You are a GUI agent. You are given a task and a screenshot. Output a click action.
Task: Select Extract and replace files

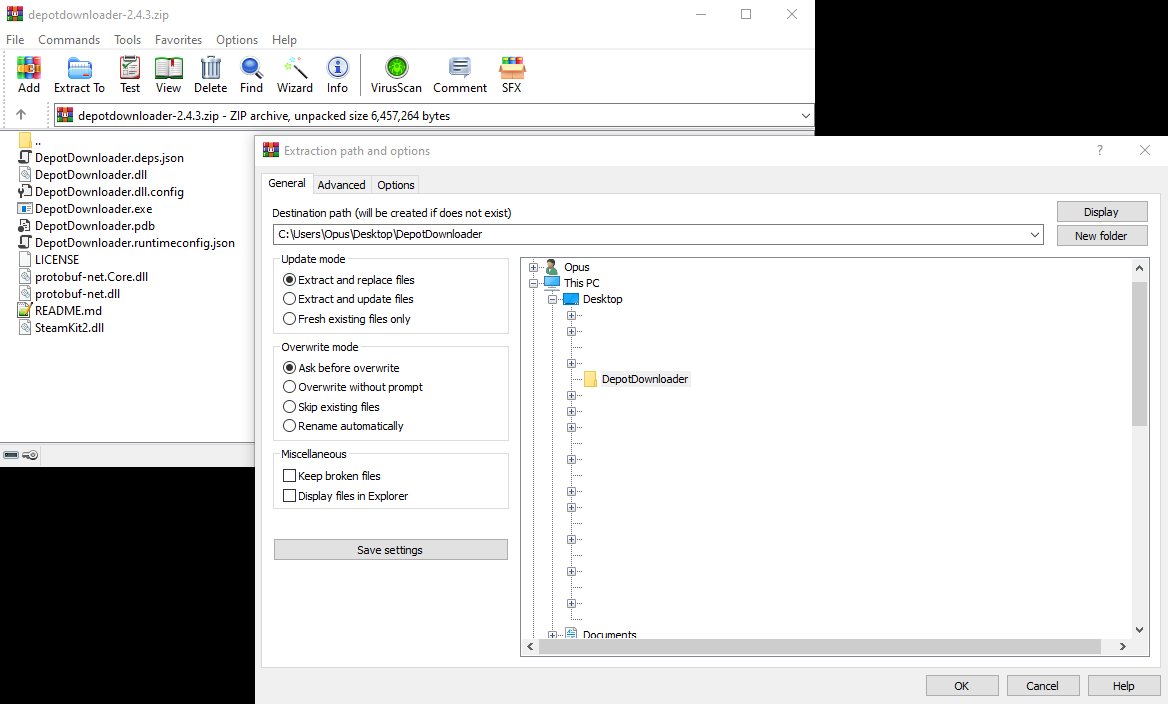click(x=289, y=280)
